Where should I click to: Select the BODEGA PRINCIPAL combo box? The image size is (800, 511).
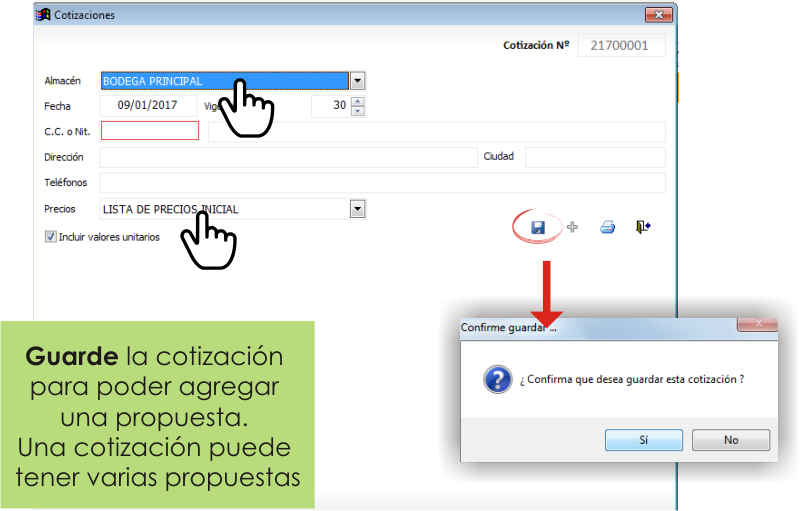pos(225,81)
